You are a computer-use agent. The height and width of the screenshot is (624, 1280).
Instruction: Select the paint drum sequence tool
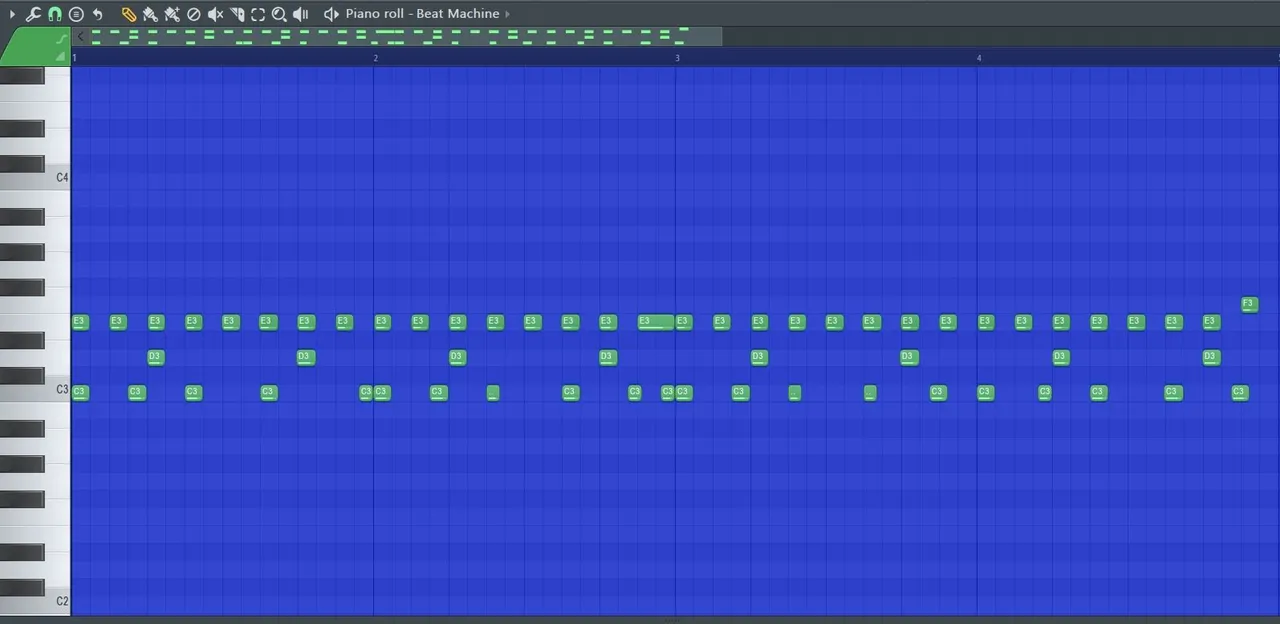pyautogui.click(x=172, y=14)
